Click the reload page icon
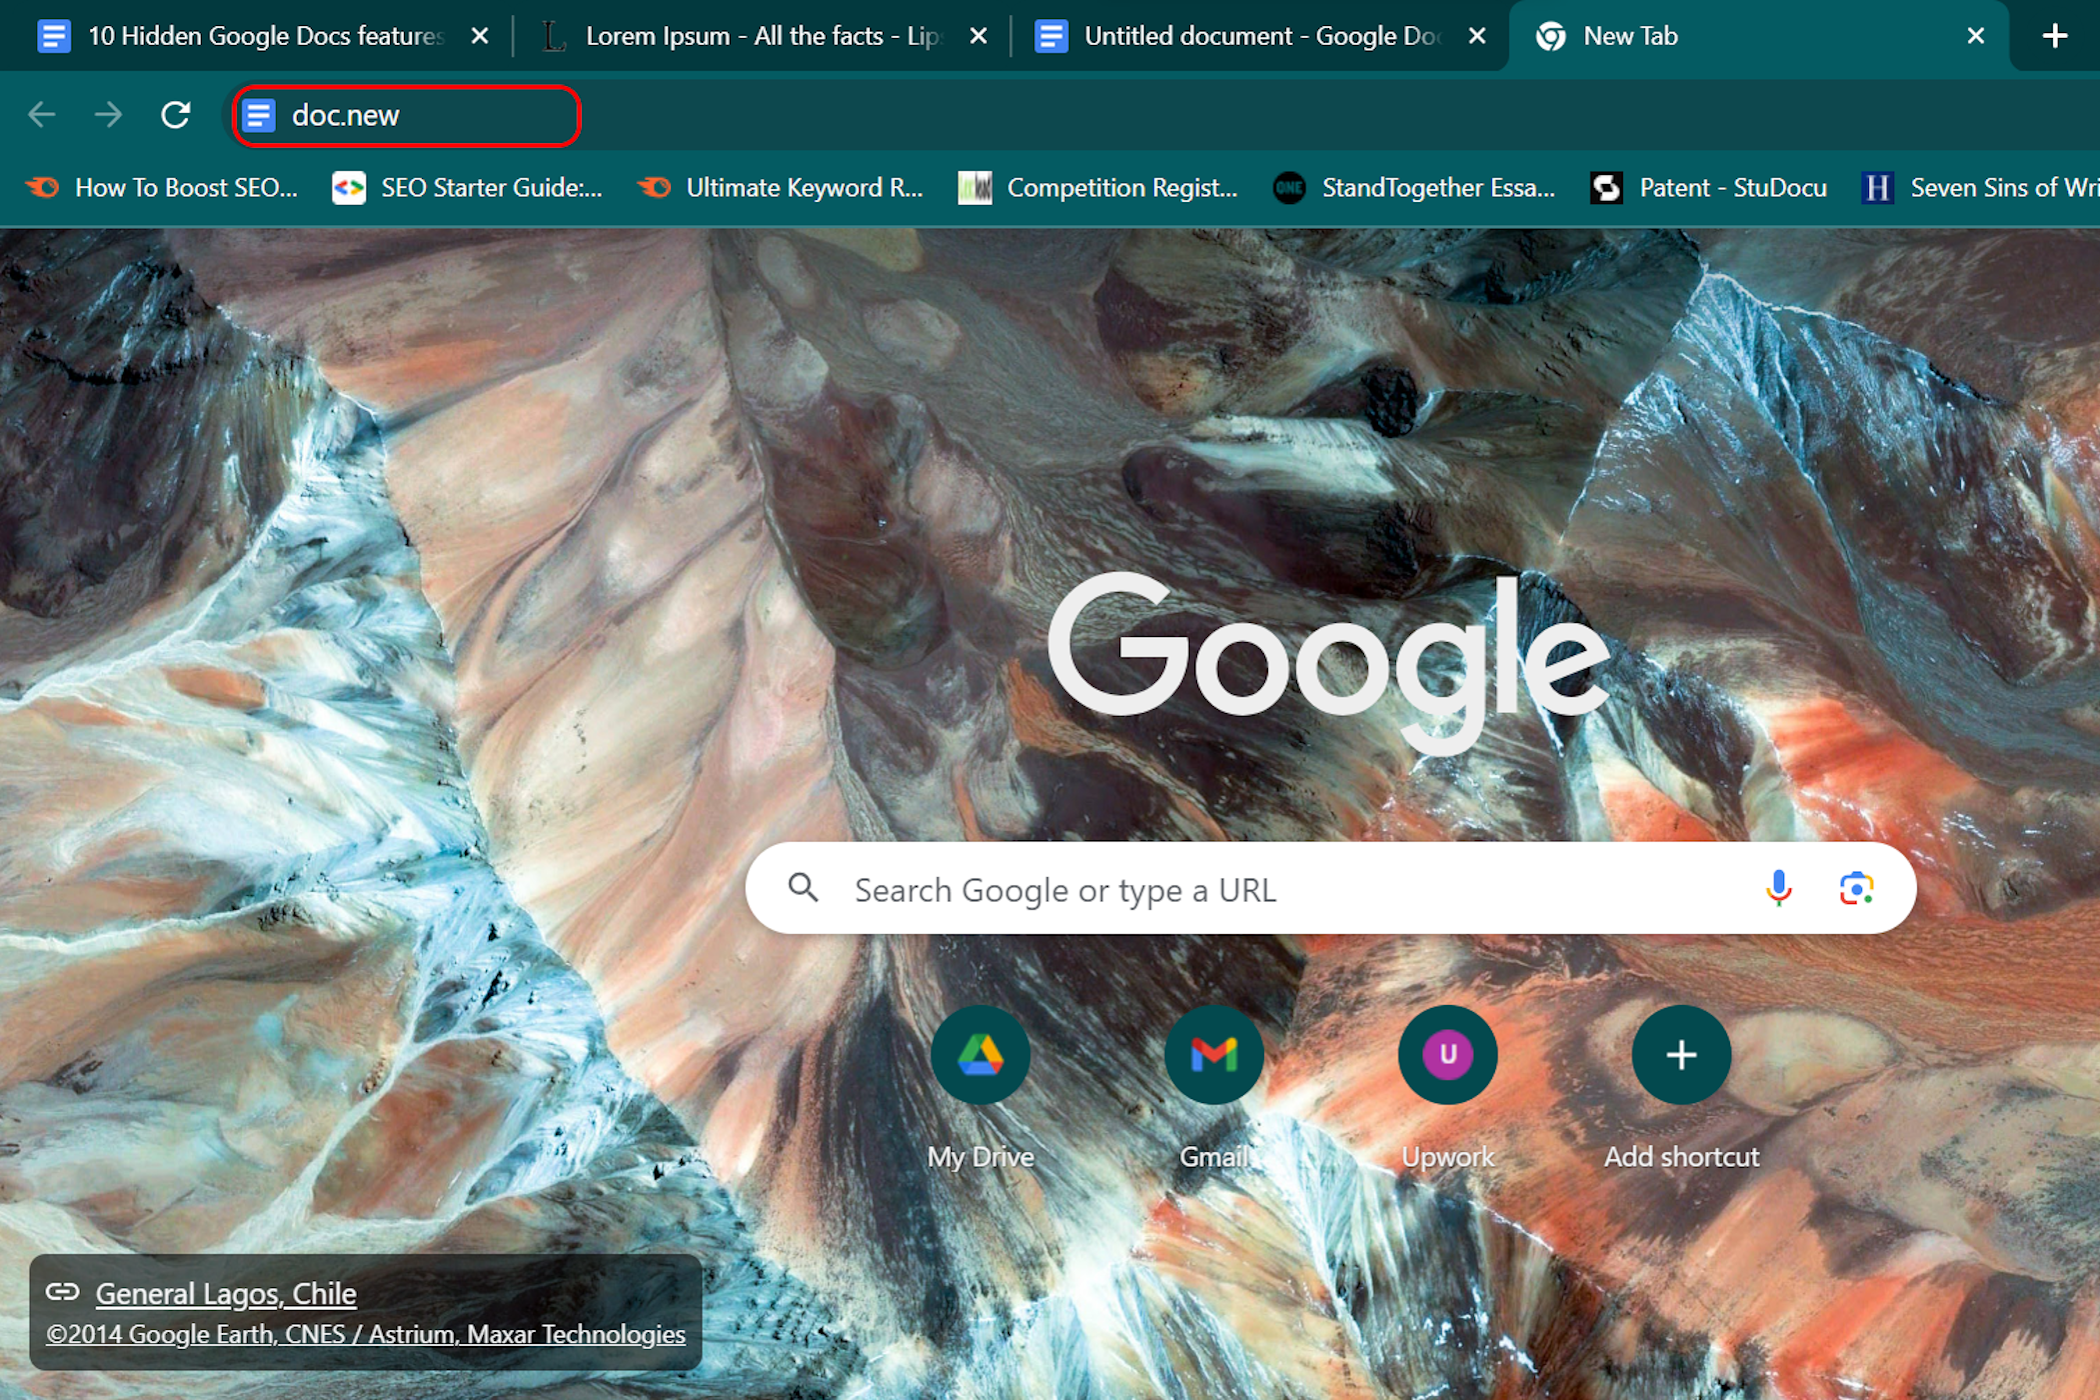 [x=176, y=115]
